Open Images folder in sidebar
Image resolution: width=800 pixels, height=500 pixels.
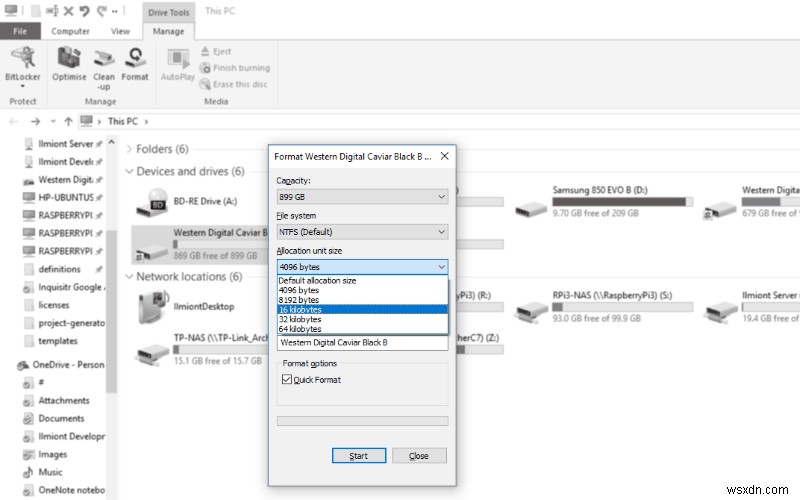tap(53, 454)
